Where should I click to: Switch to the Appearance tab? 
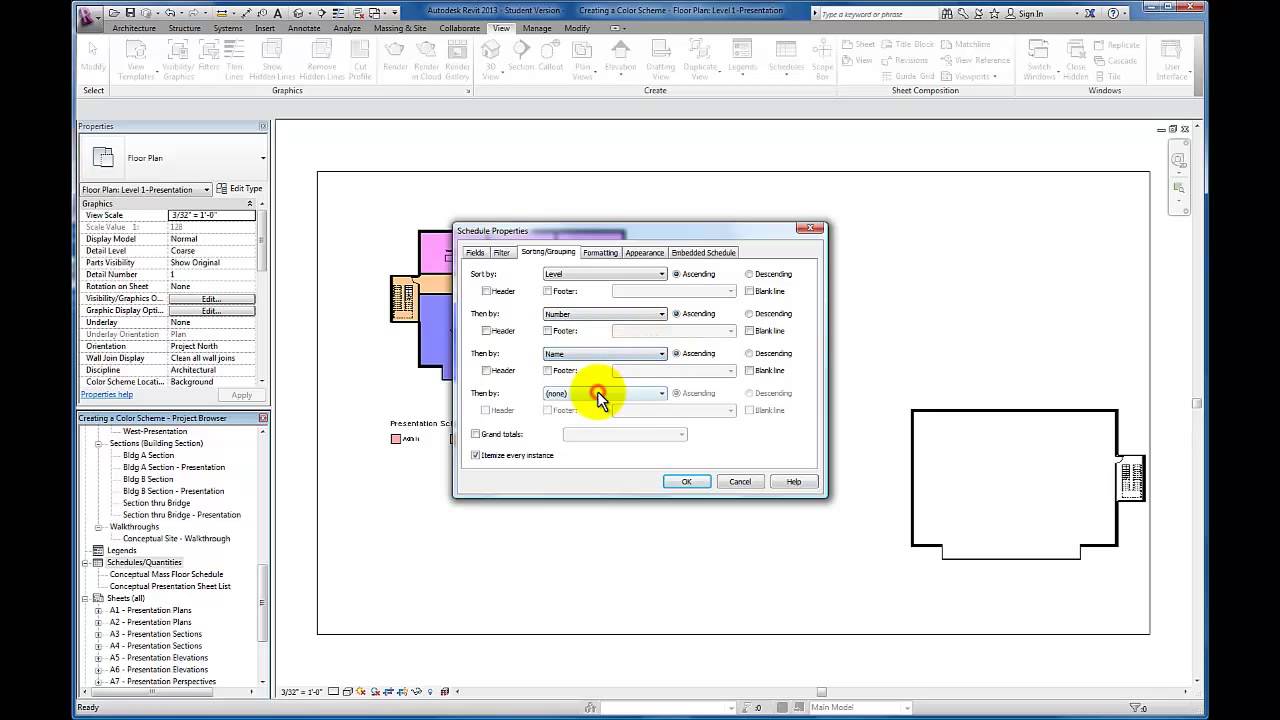pyautogui.click(x=645, y=253)
